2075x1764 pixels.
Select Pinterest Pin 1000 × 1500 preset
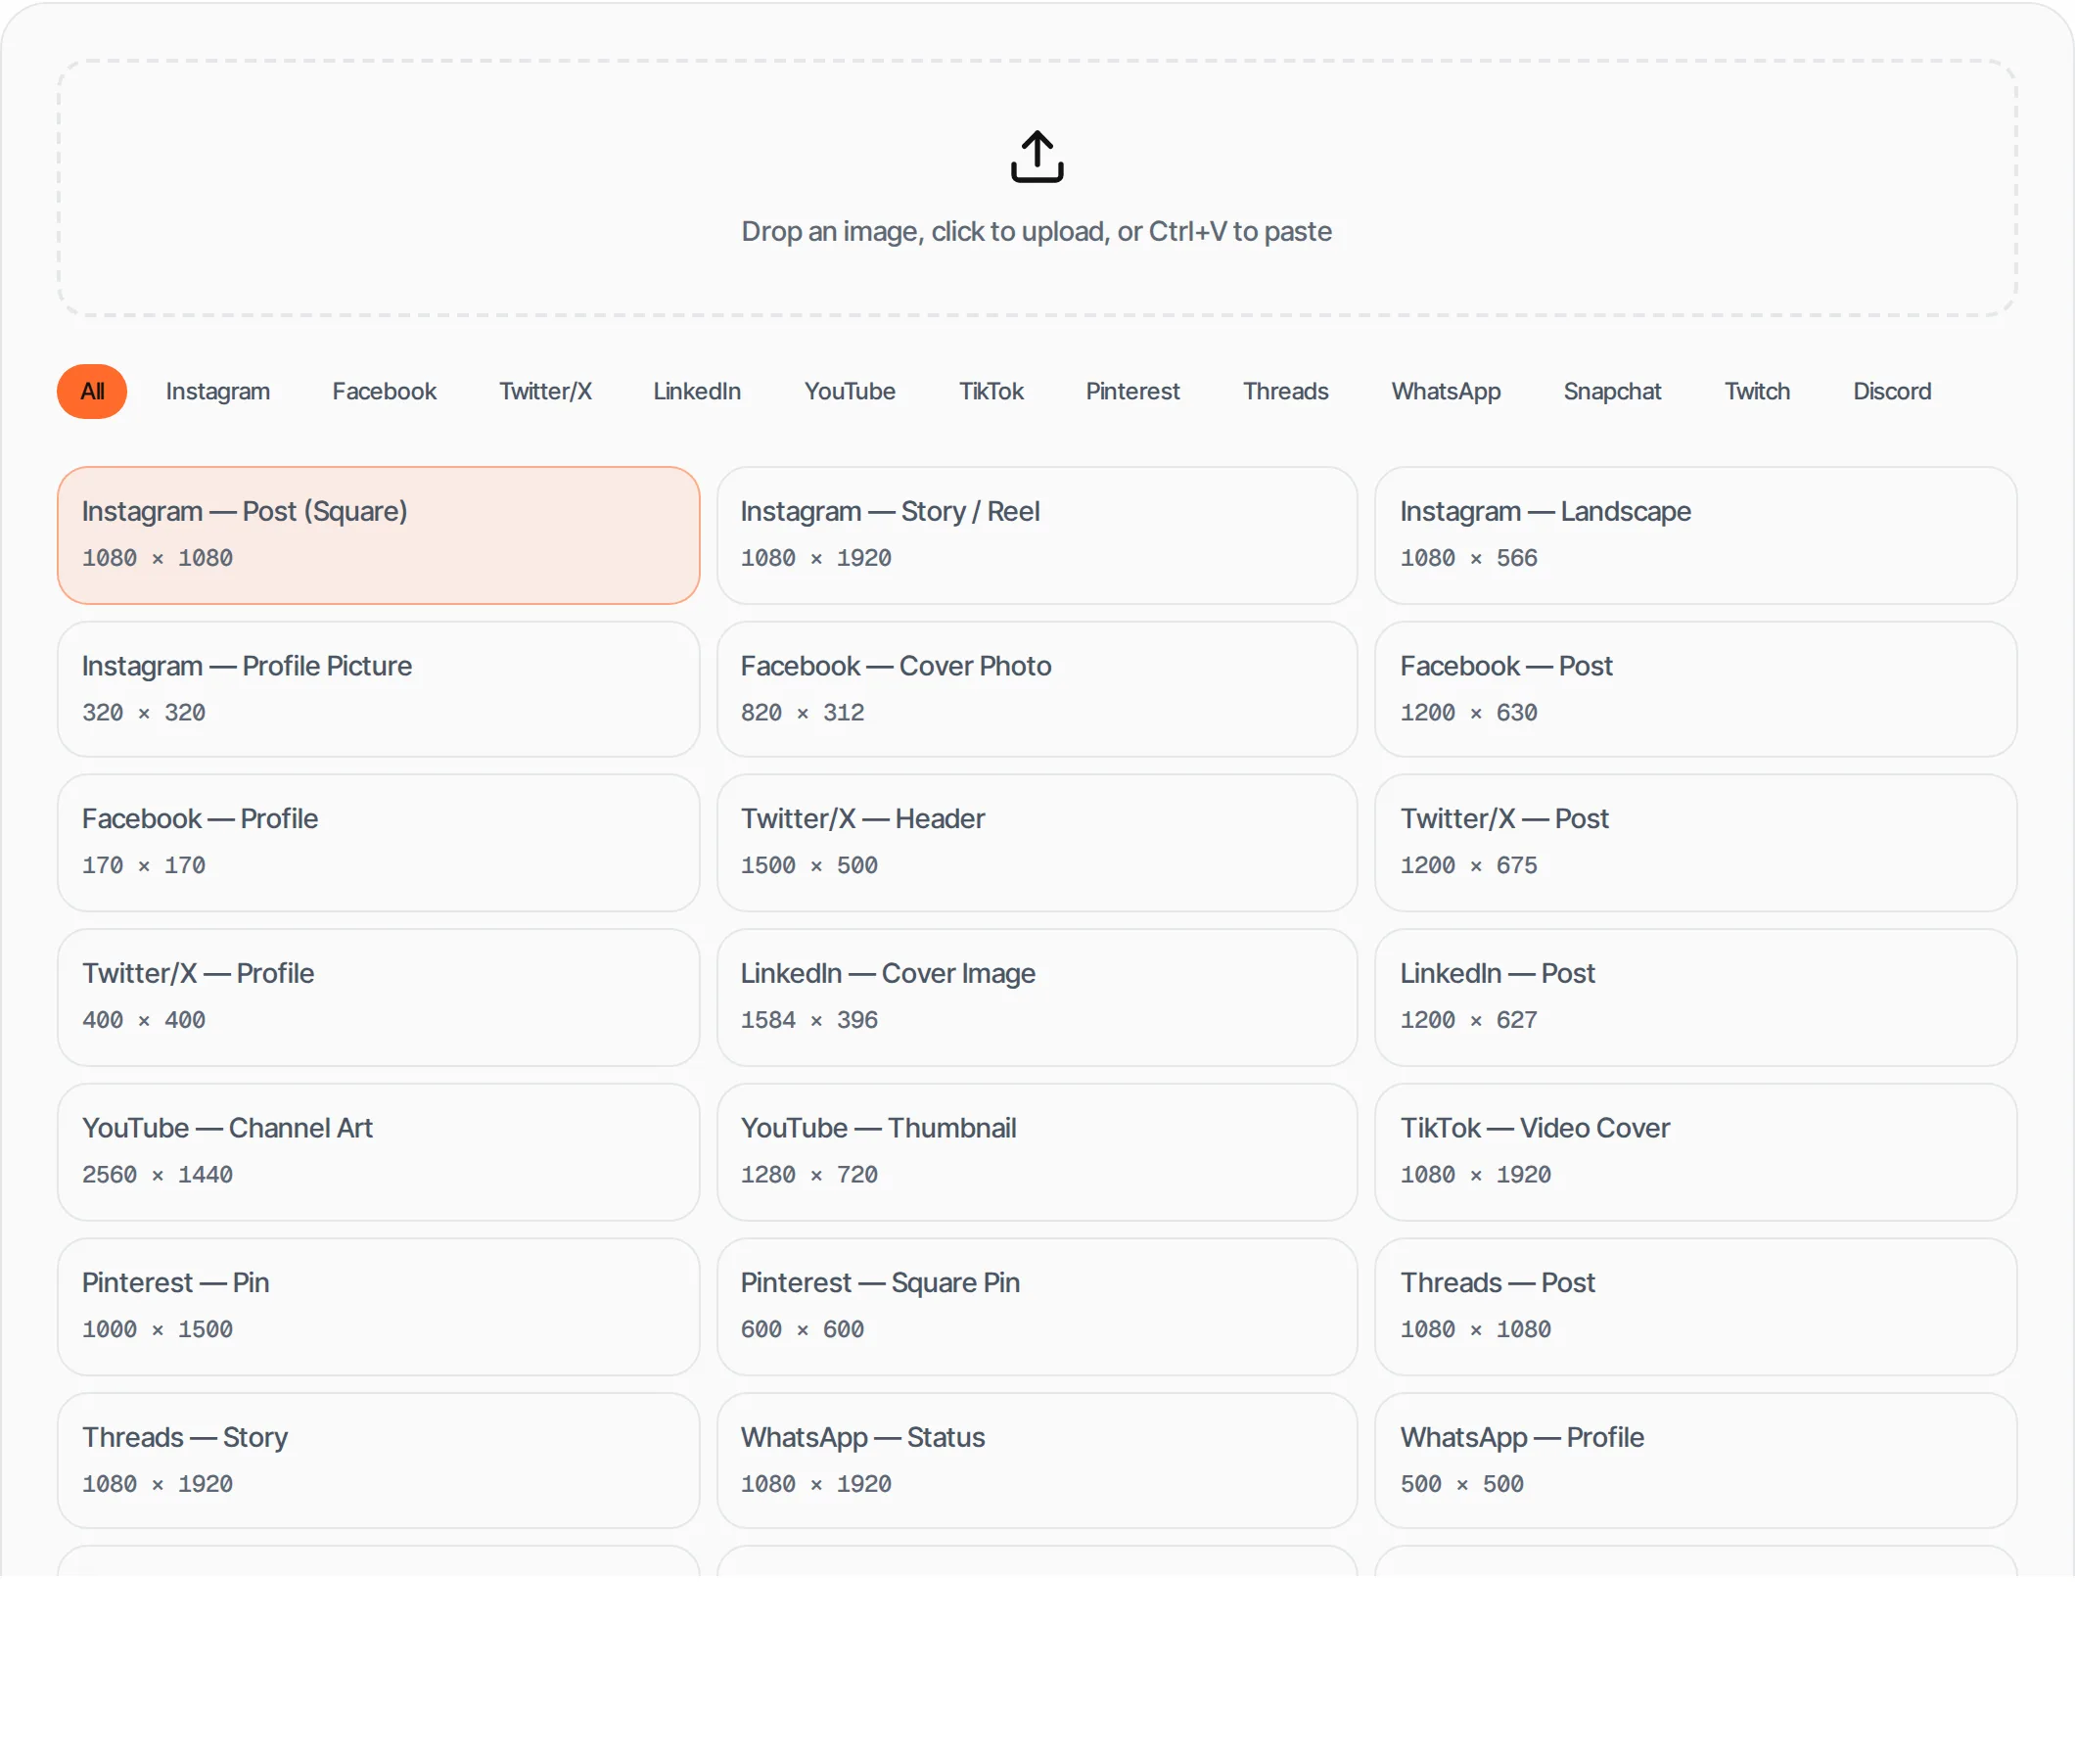coord(378,1306)
